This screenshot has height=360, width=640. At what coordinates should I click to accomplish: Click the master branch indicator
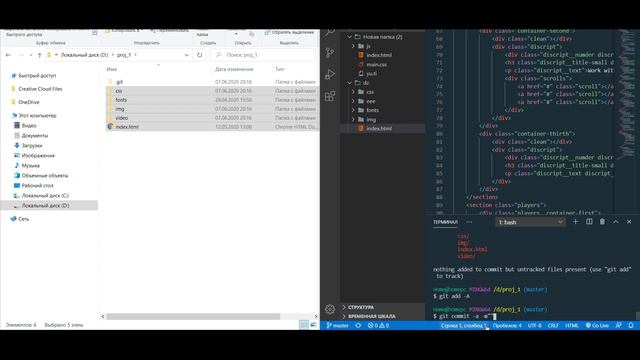(338, 325)
